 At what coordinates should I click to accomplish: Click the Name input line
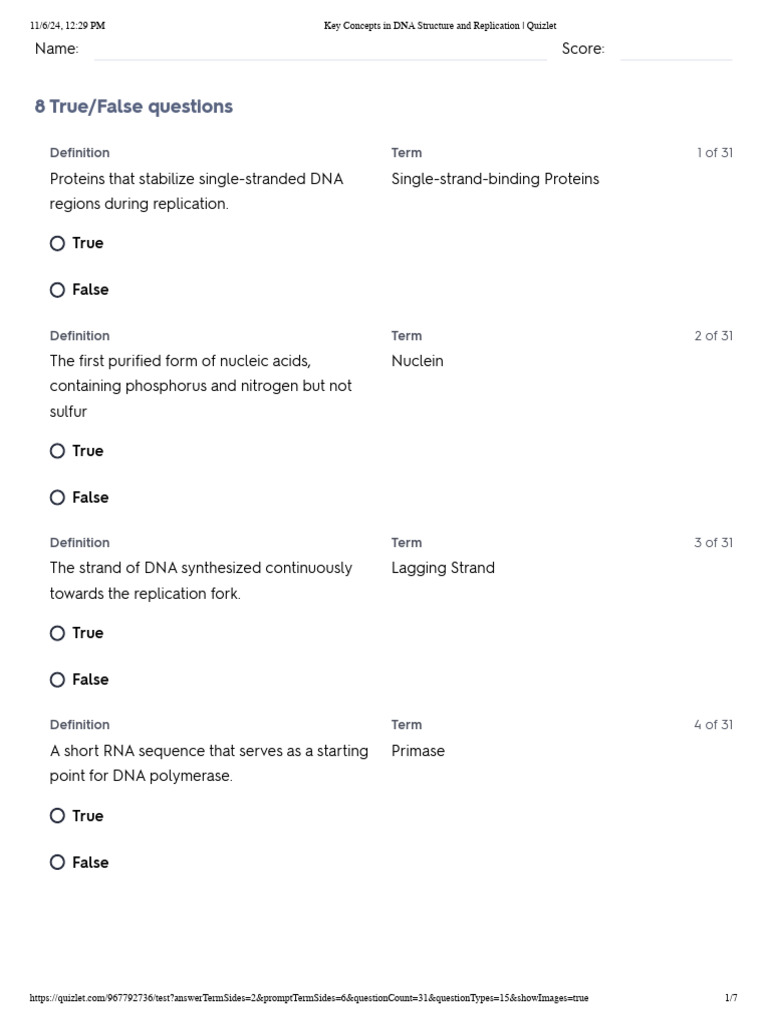320,51
